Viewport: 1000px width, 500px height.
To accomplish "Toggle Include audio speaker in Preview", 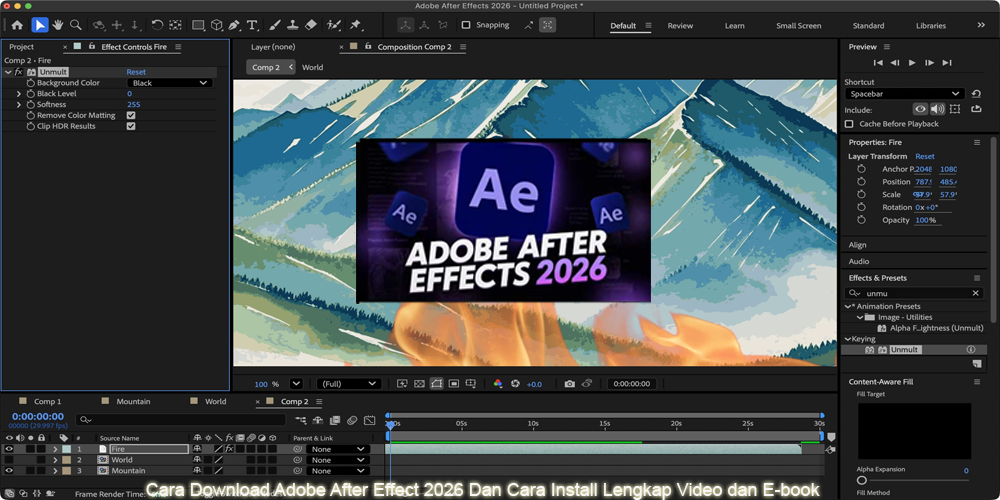I will (x=937, y=109).
